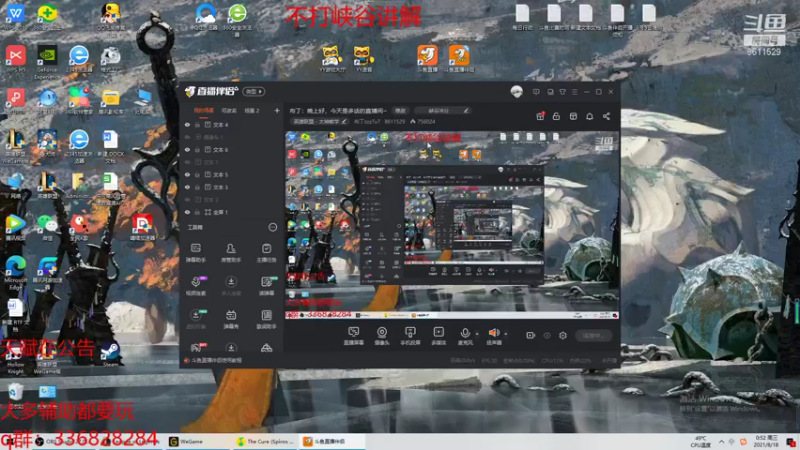The image size is (800, 450).
Task: Toggle visibility of 文本 5 source
Action: [x=187, y=174]
